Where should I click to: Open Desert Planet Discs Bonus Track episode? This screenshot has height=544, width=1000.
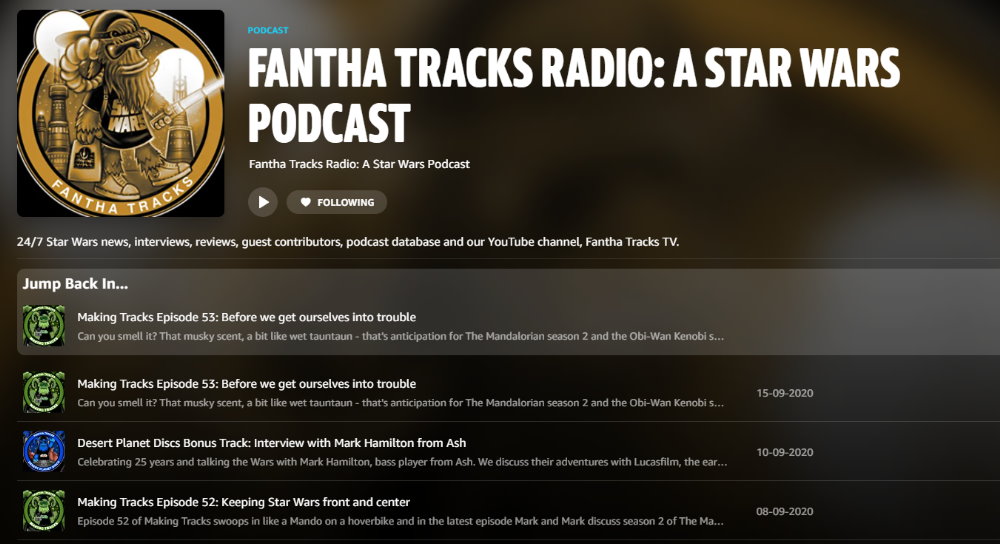coord(272,443)
